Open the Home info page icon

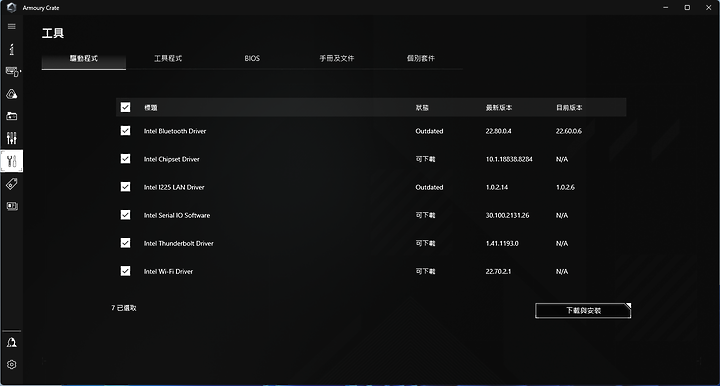12,49
